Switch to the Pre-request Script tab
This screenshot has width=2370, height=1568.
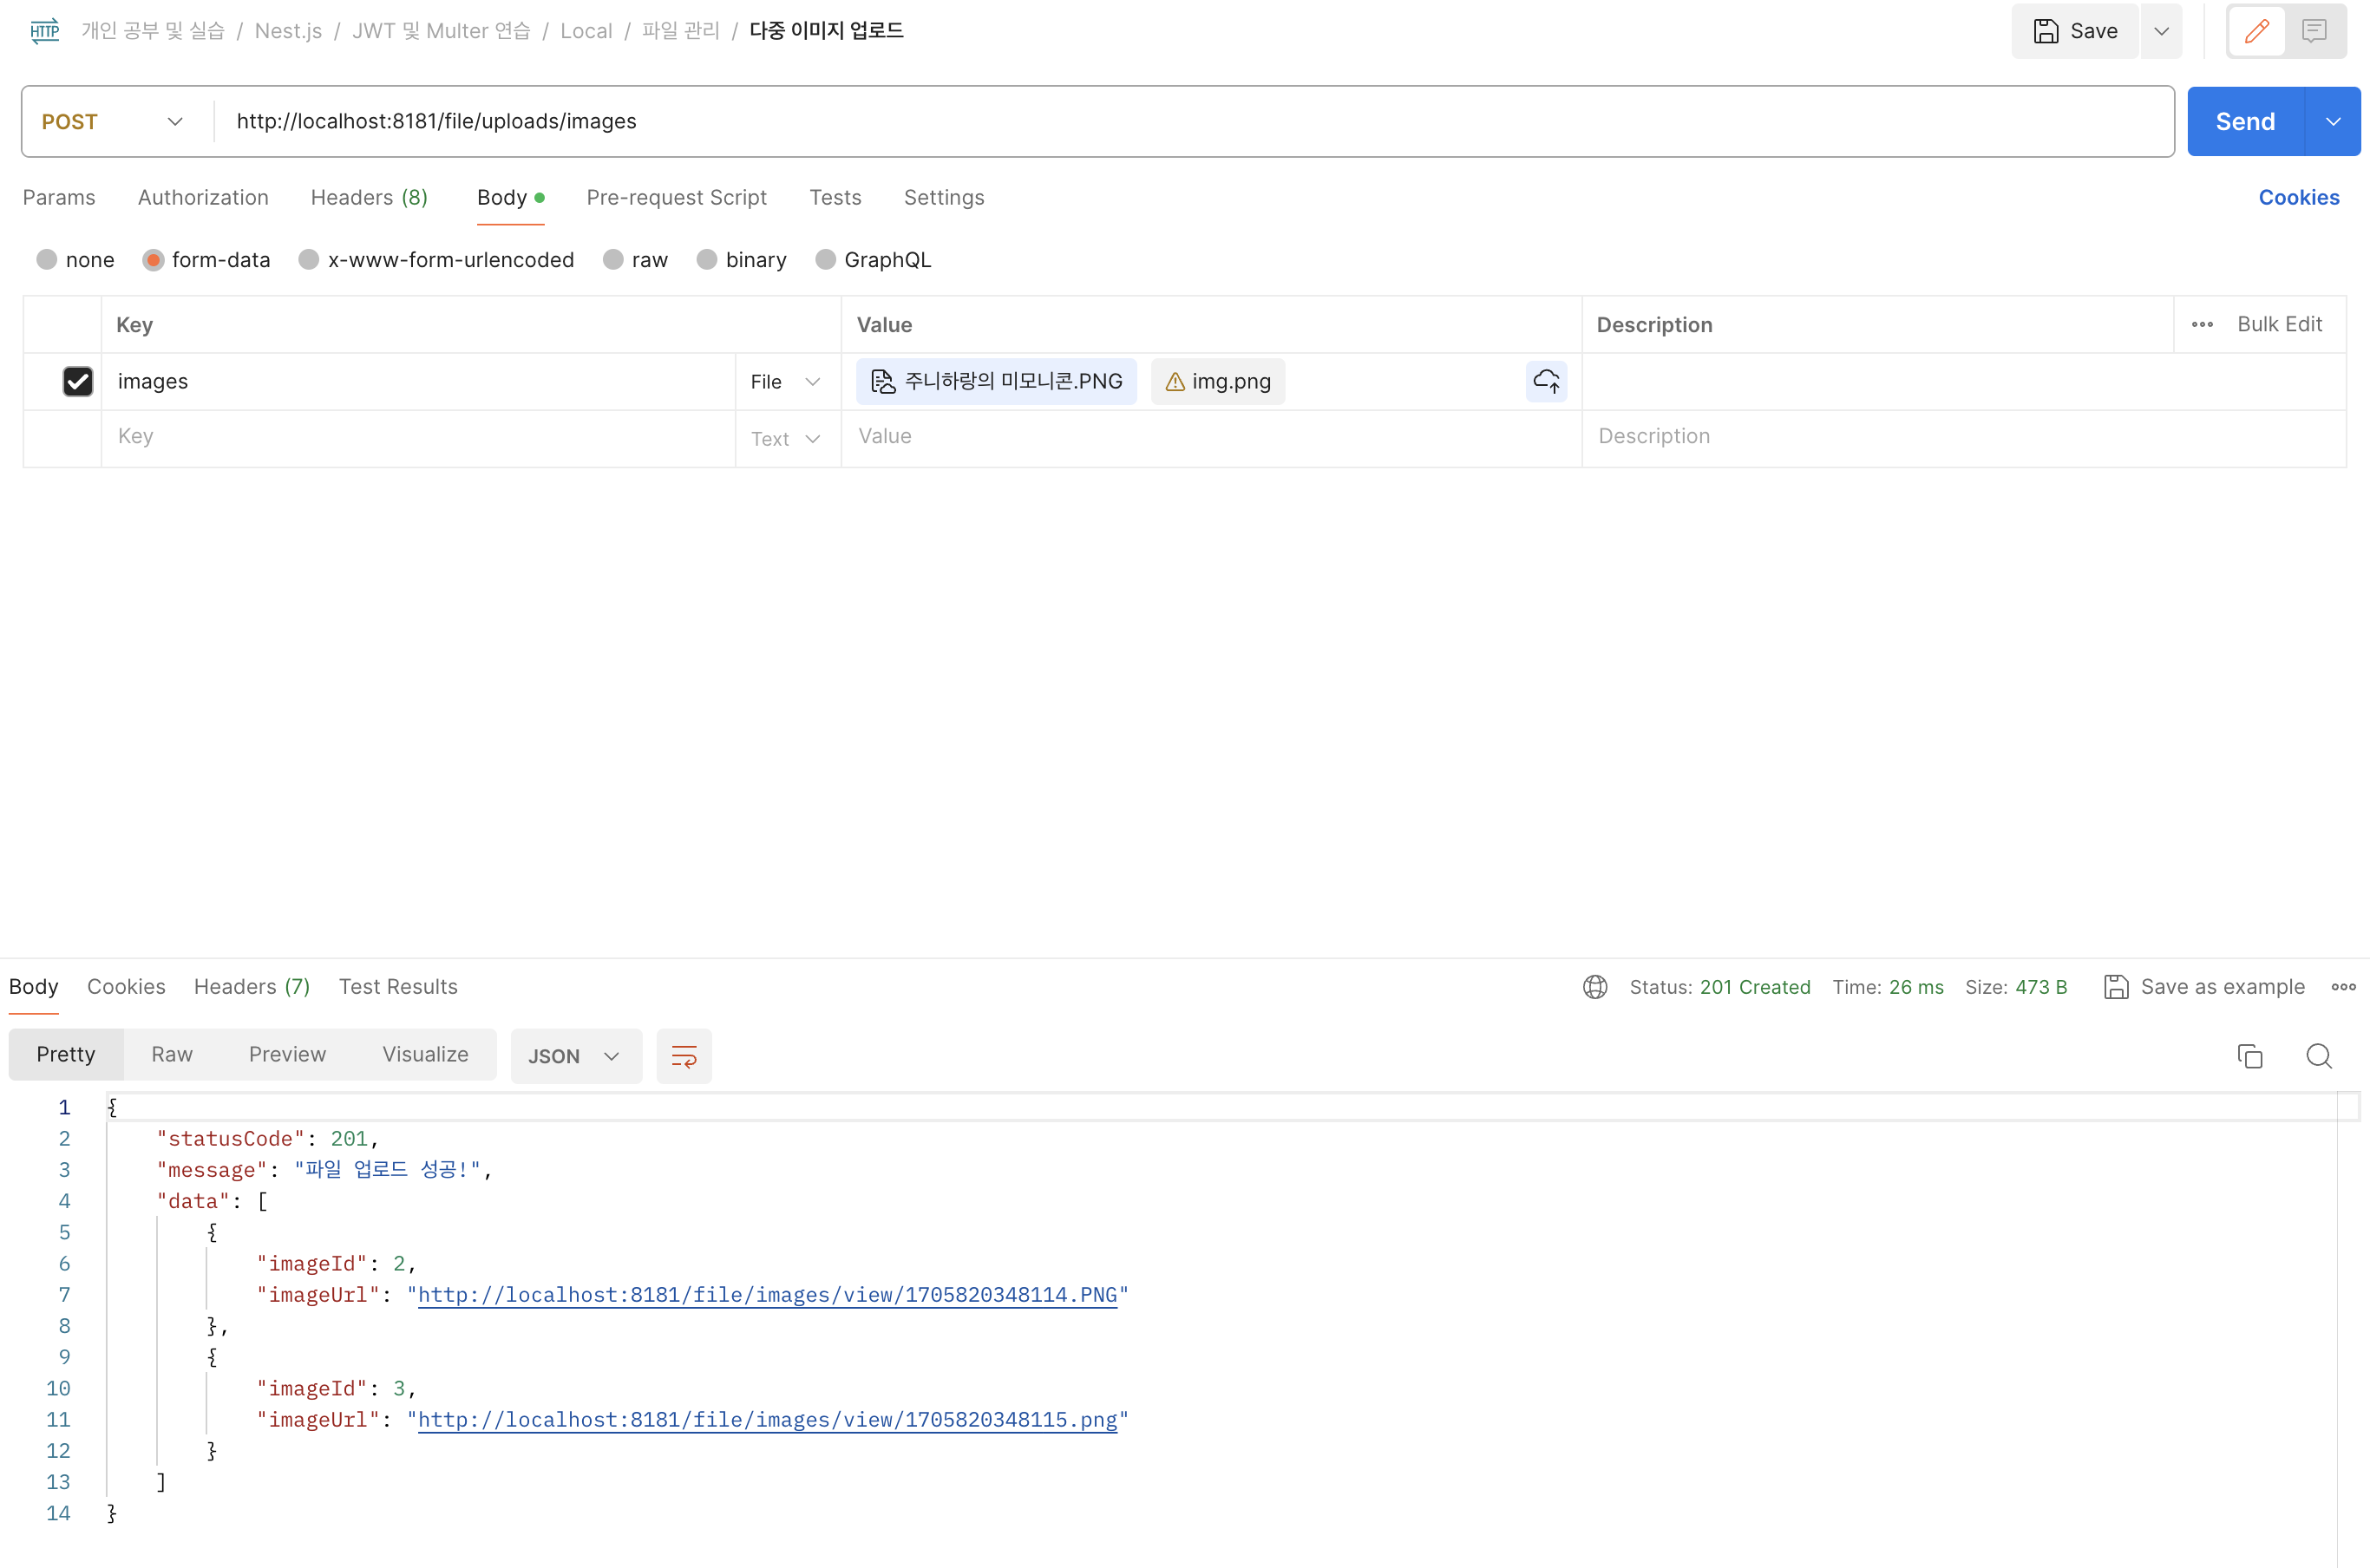coord(676,198)
